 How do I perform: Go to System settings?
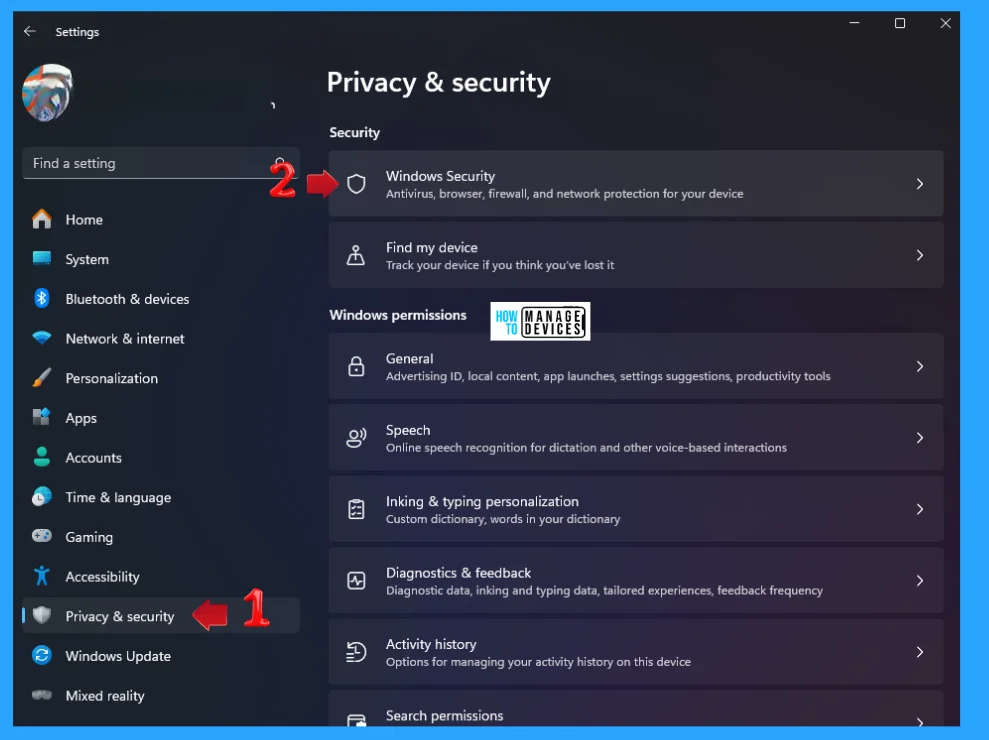[87, 259]
